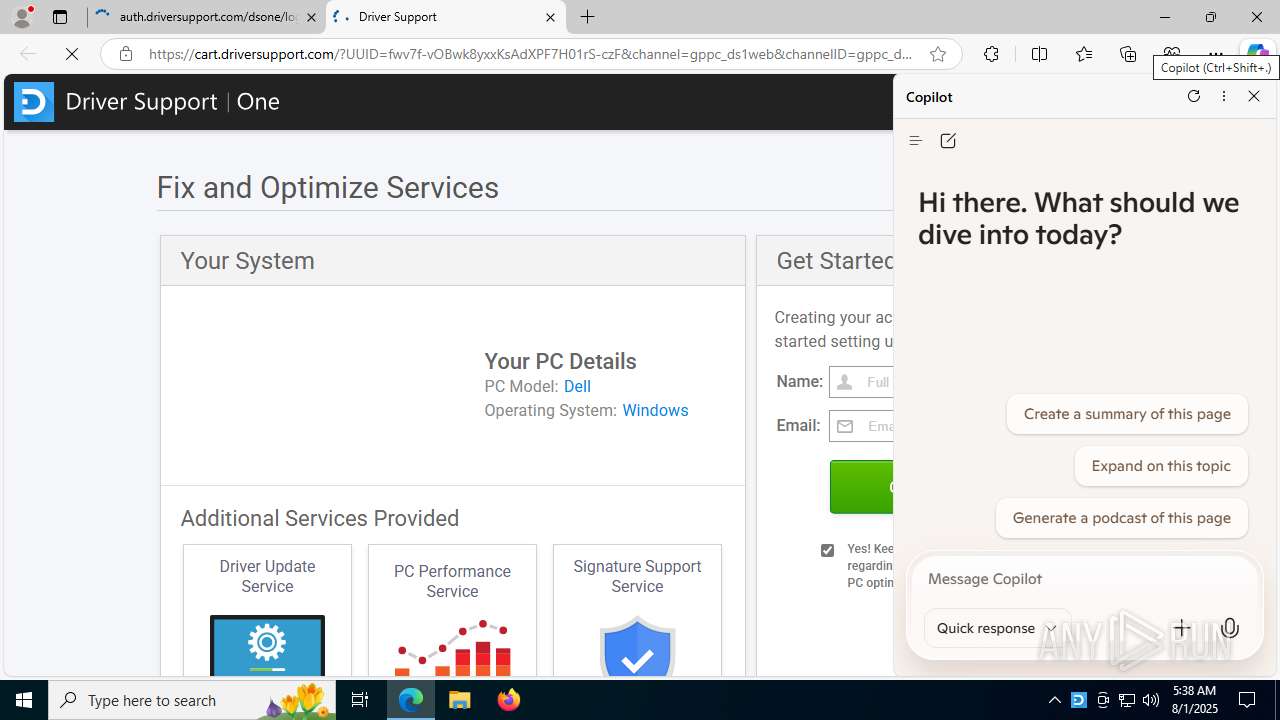The image size is (1280, 720).
Task: Click the Additional Services Provided heading
Action: click(320, 518)
